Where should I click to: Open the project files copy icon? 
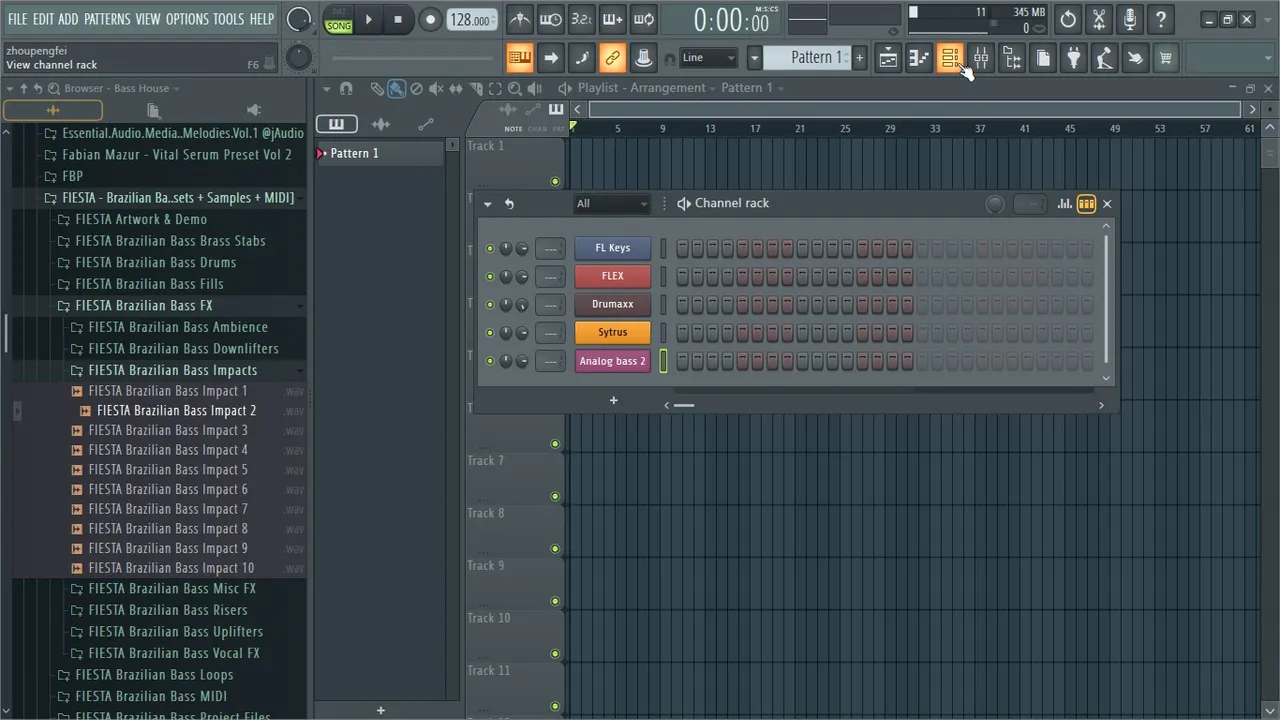[x=1042, y=58]
